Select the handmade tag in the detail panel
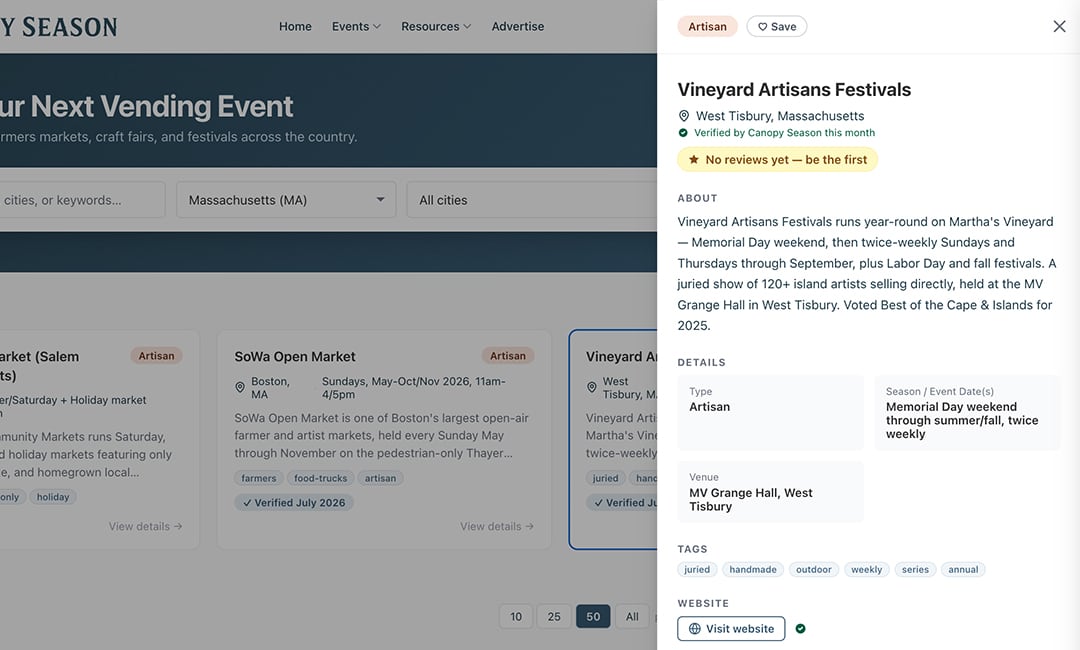This screenshot has height=650, width=1080. 753,569
